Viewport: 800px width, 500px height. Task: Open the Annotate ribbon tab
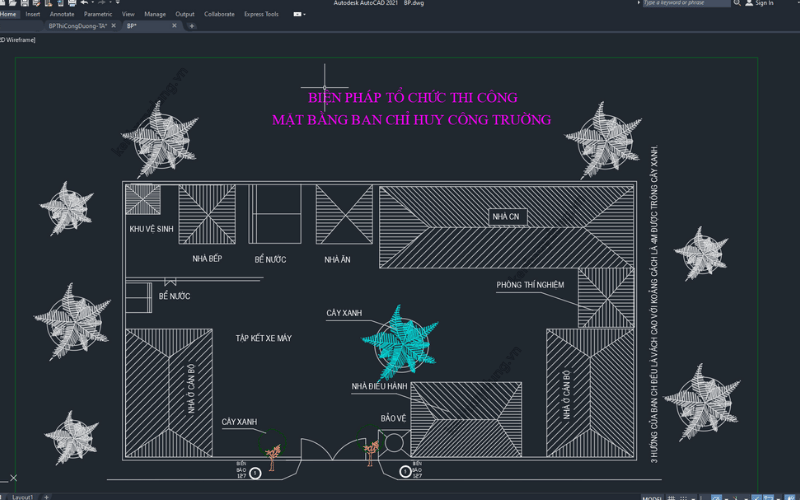click(x=62, y=14)
